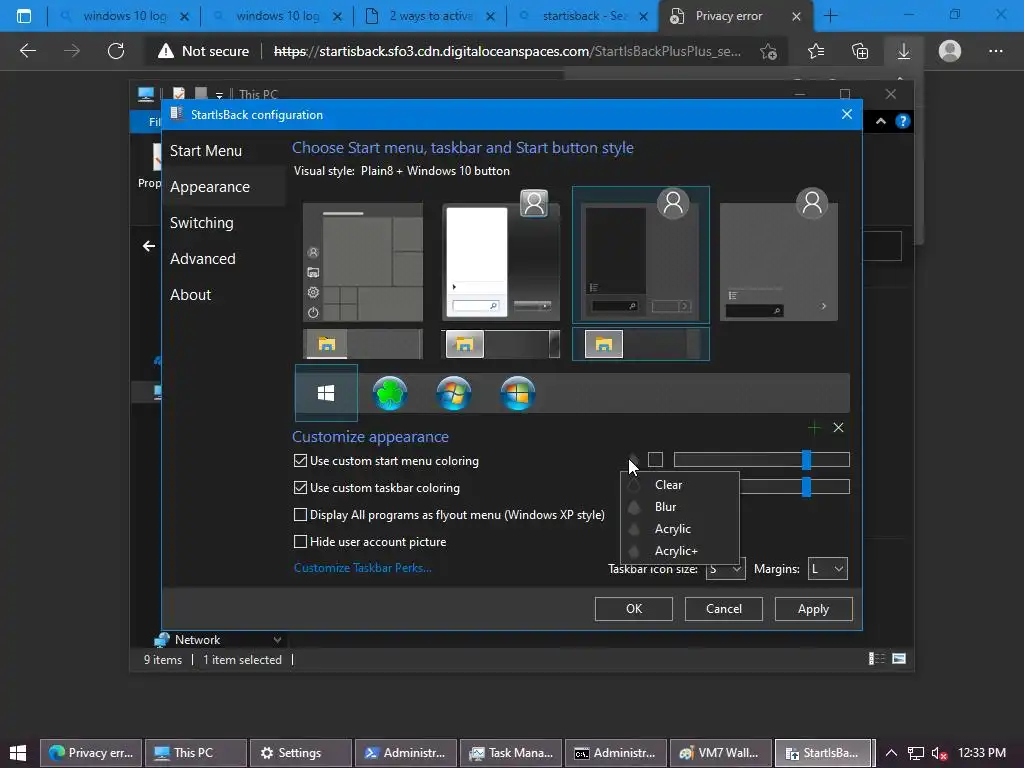Click the Cancel button
Viewport: 1024px width, 768px height.
pos(724,609)
